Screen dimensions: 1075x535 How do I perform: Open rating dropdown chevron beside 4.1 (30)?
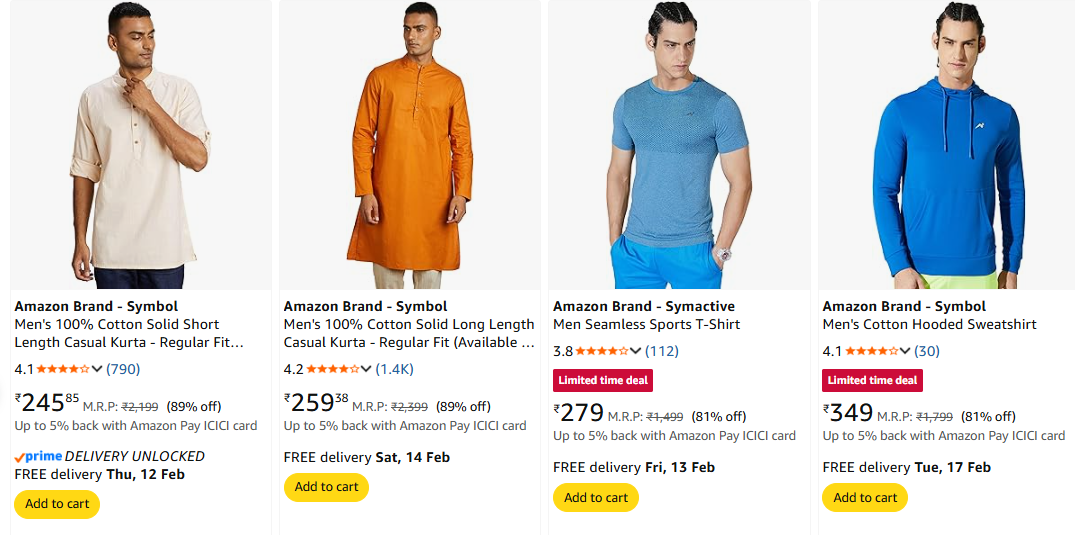tap(906, 351)
